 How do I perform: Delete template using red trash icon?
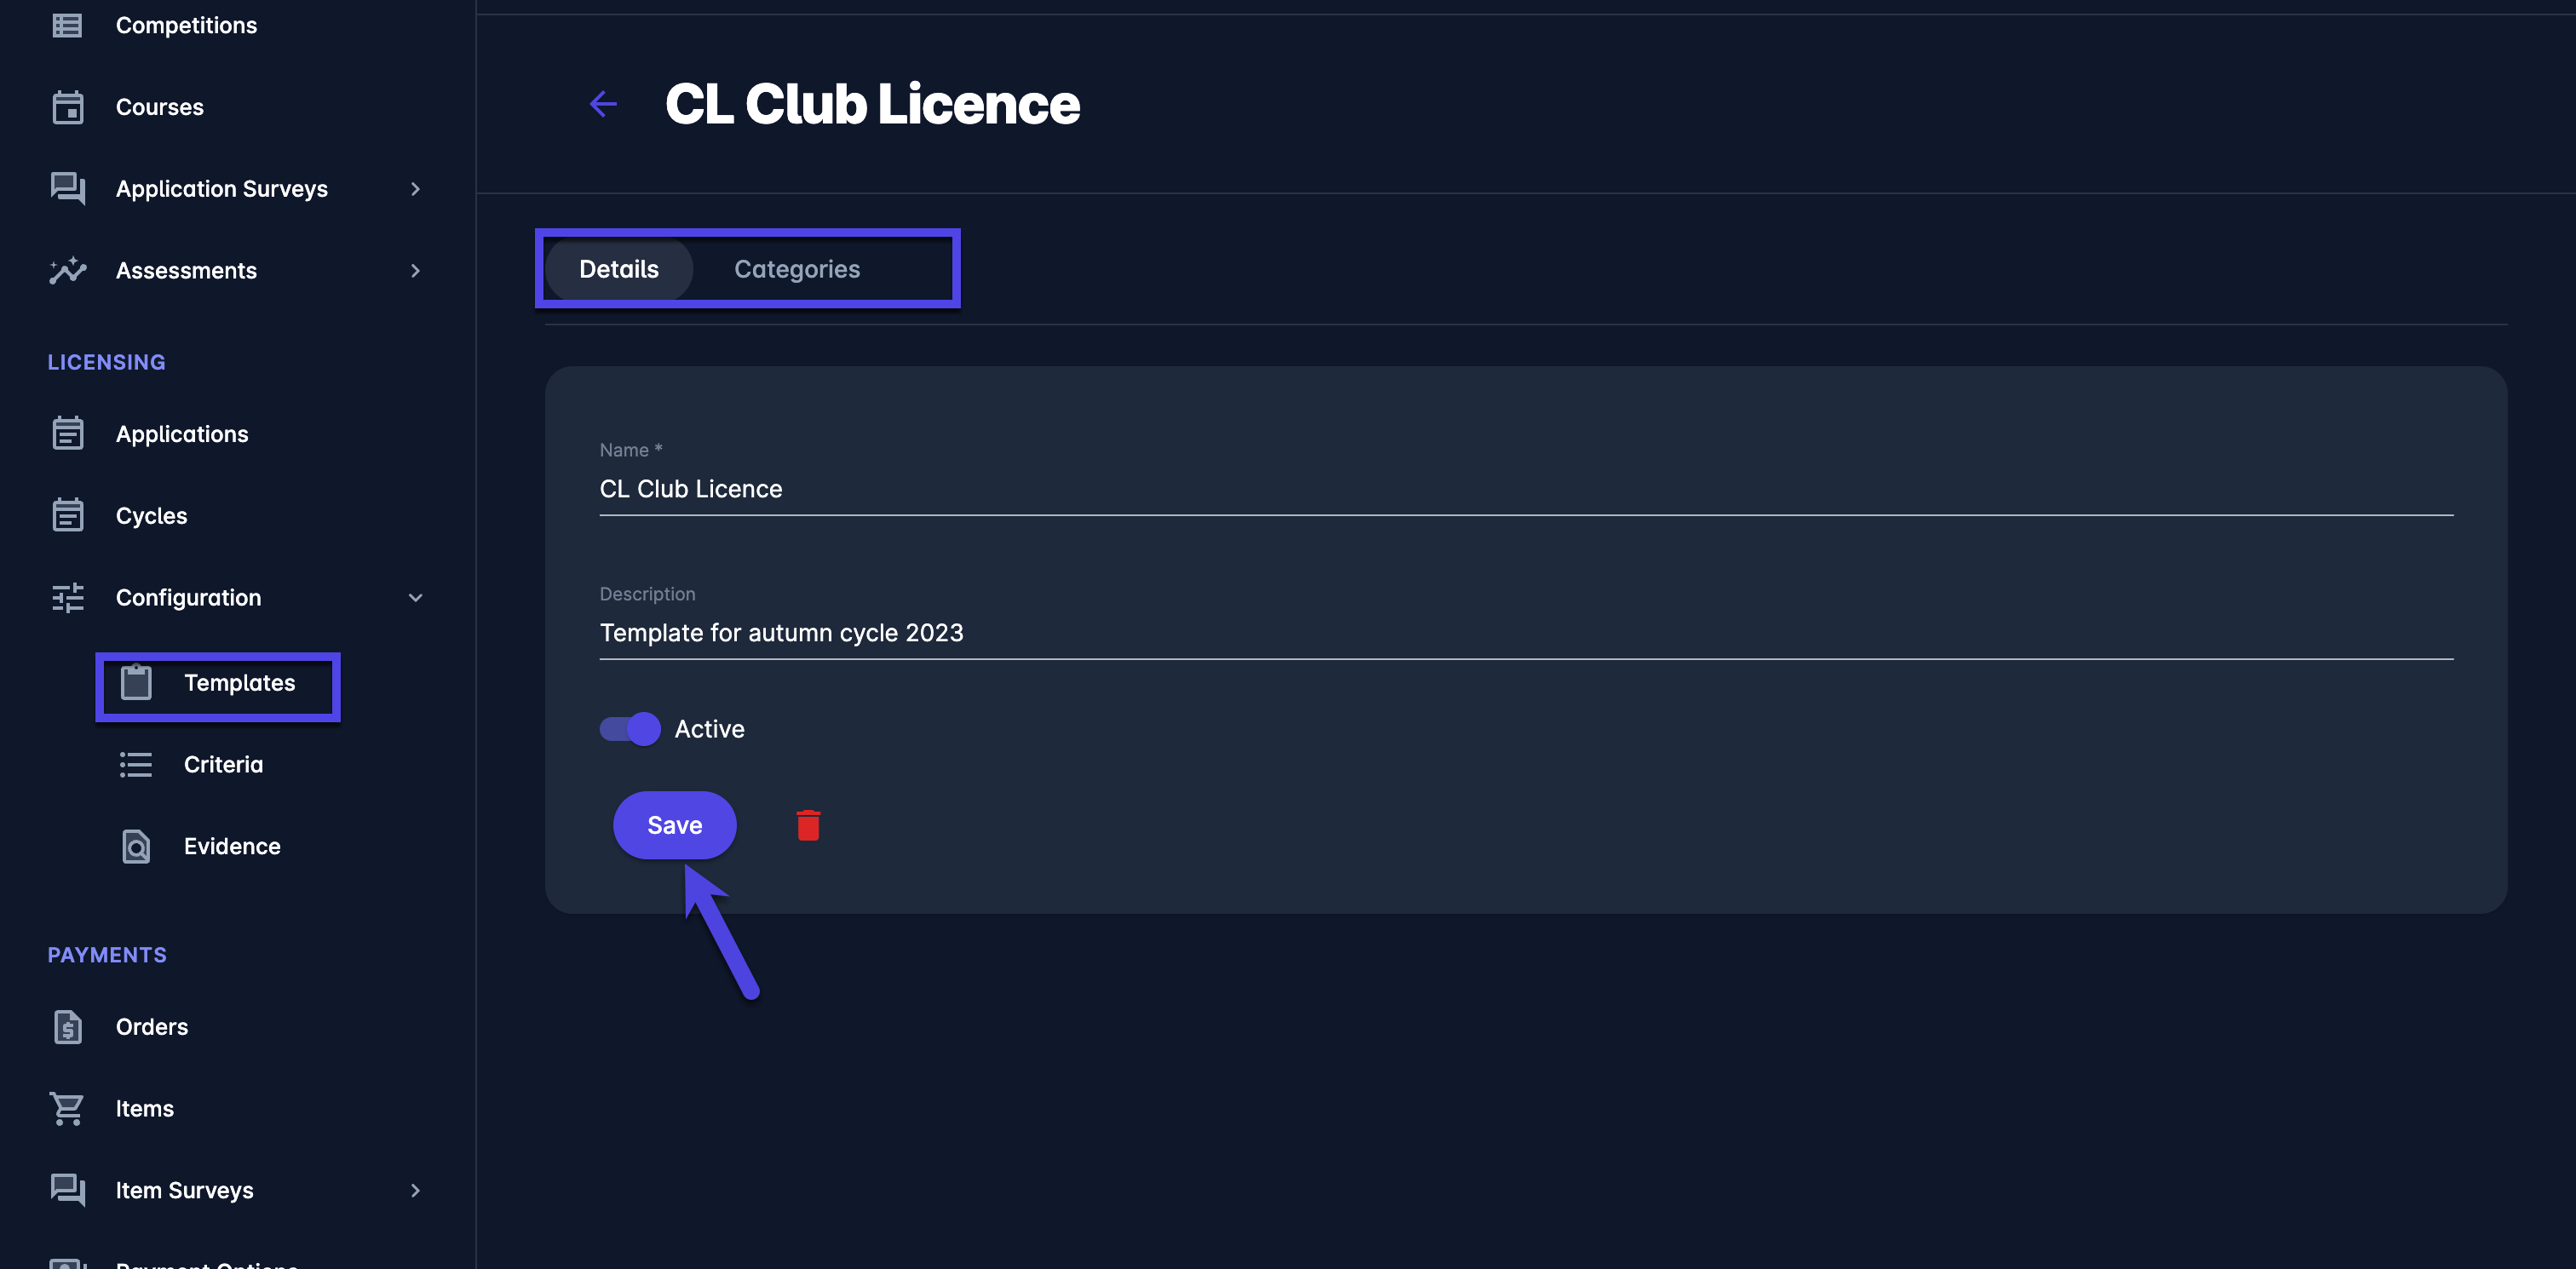click(808, 826)
